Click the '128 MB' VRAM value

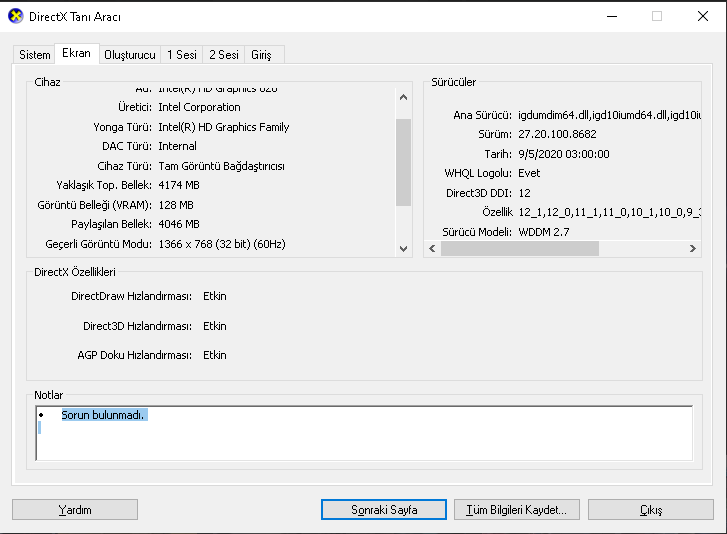click(176, 205)
